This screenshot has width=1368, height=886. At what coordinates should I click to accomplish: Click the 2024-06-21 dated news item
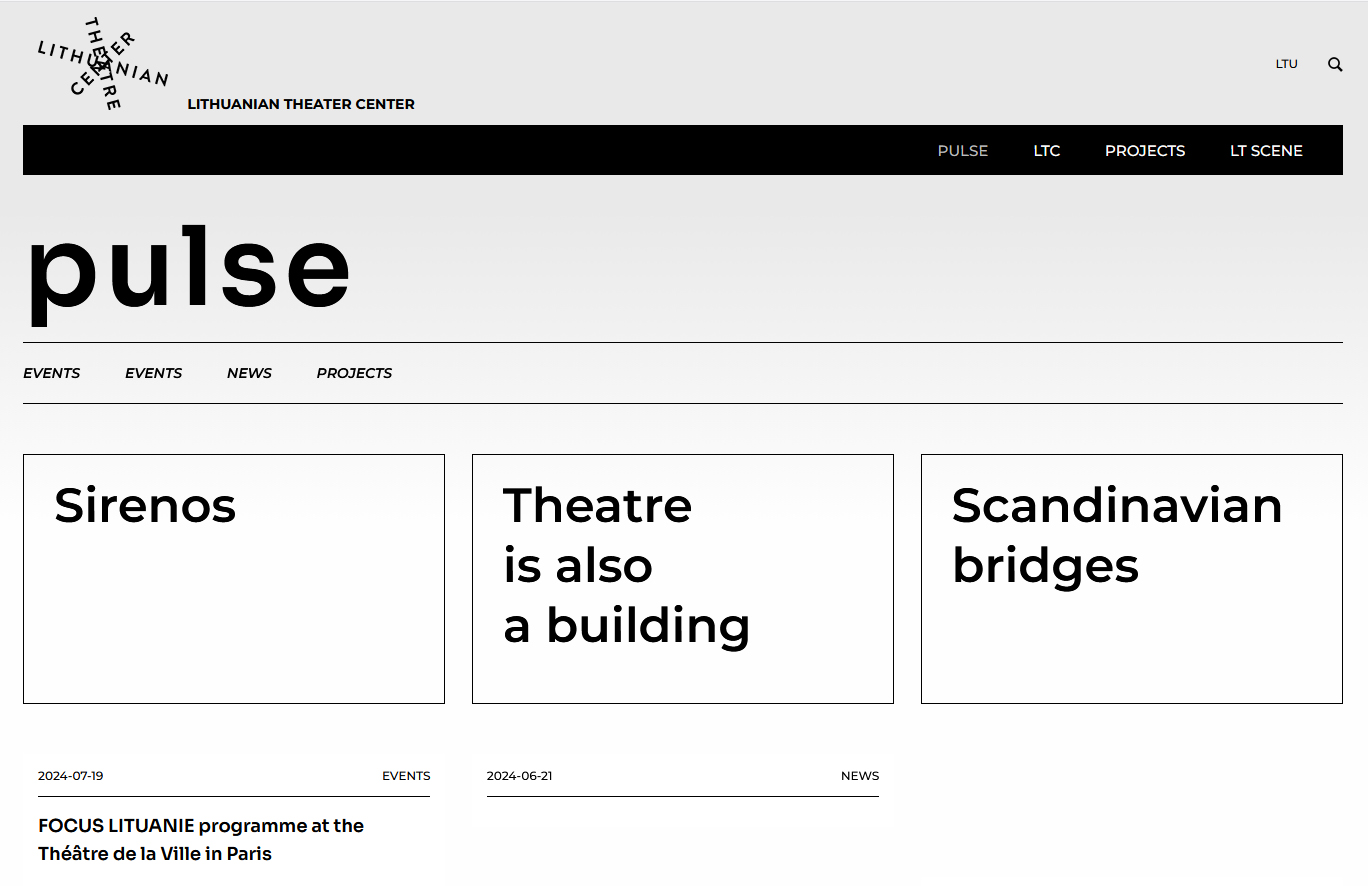pyautogui.click(x=519, y=775)
